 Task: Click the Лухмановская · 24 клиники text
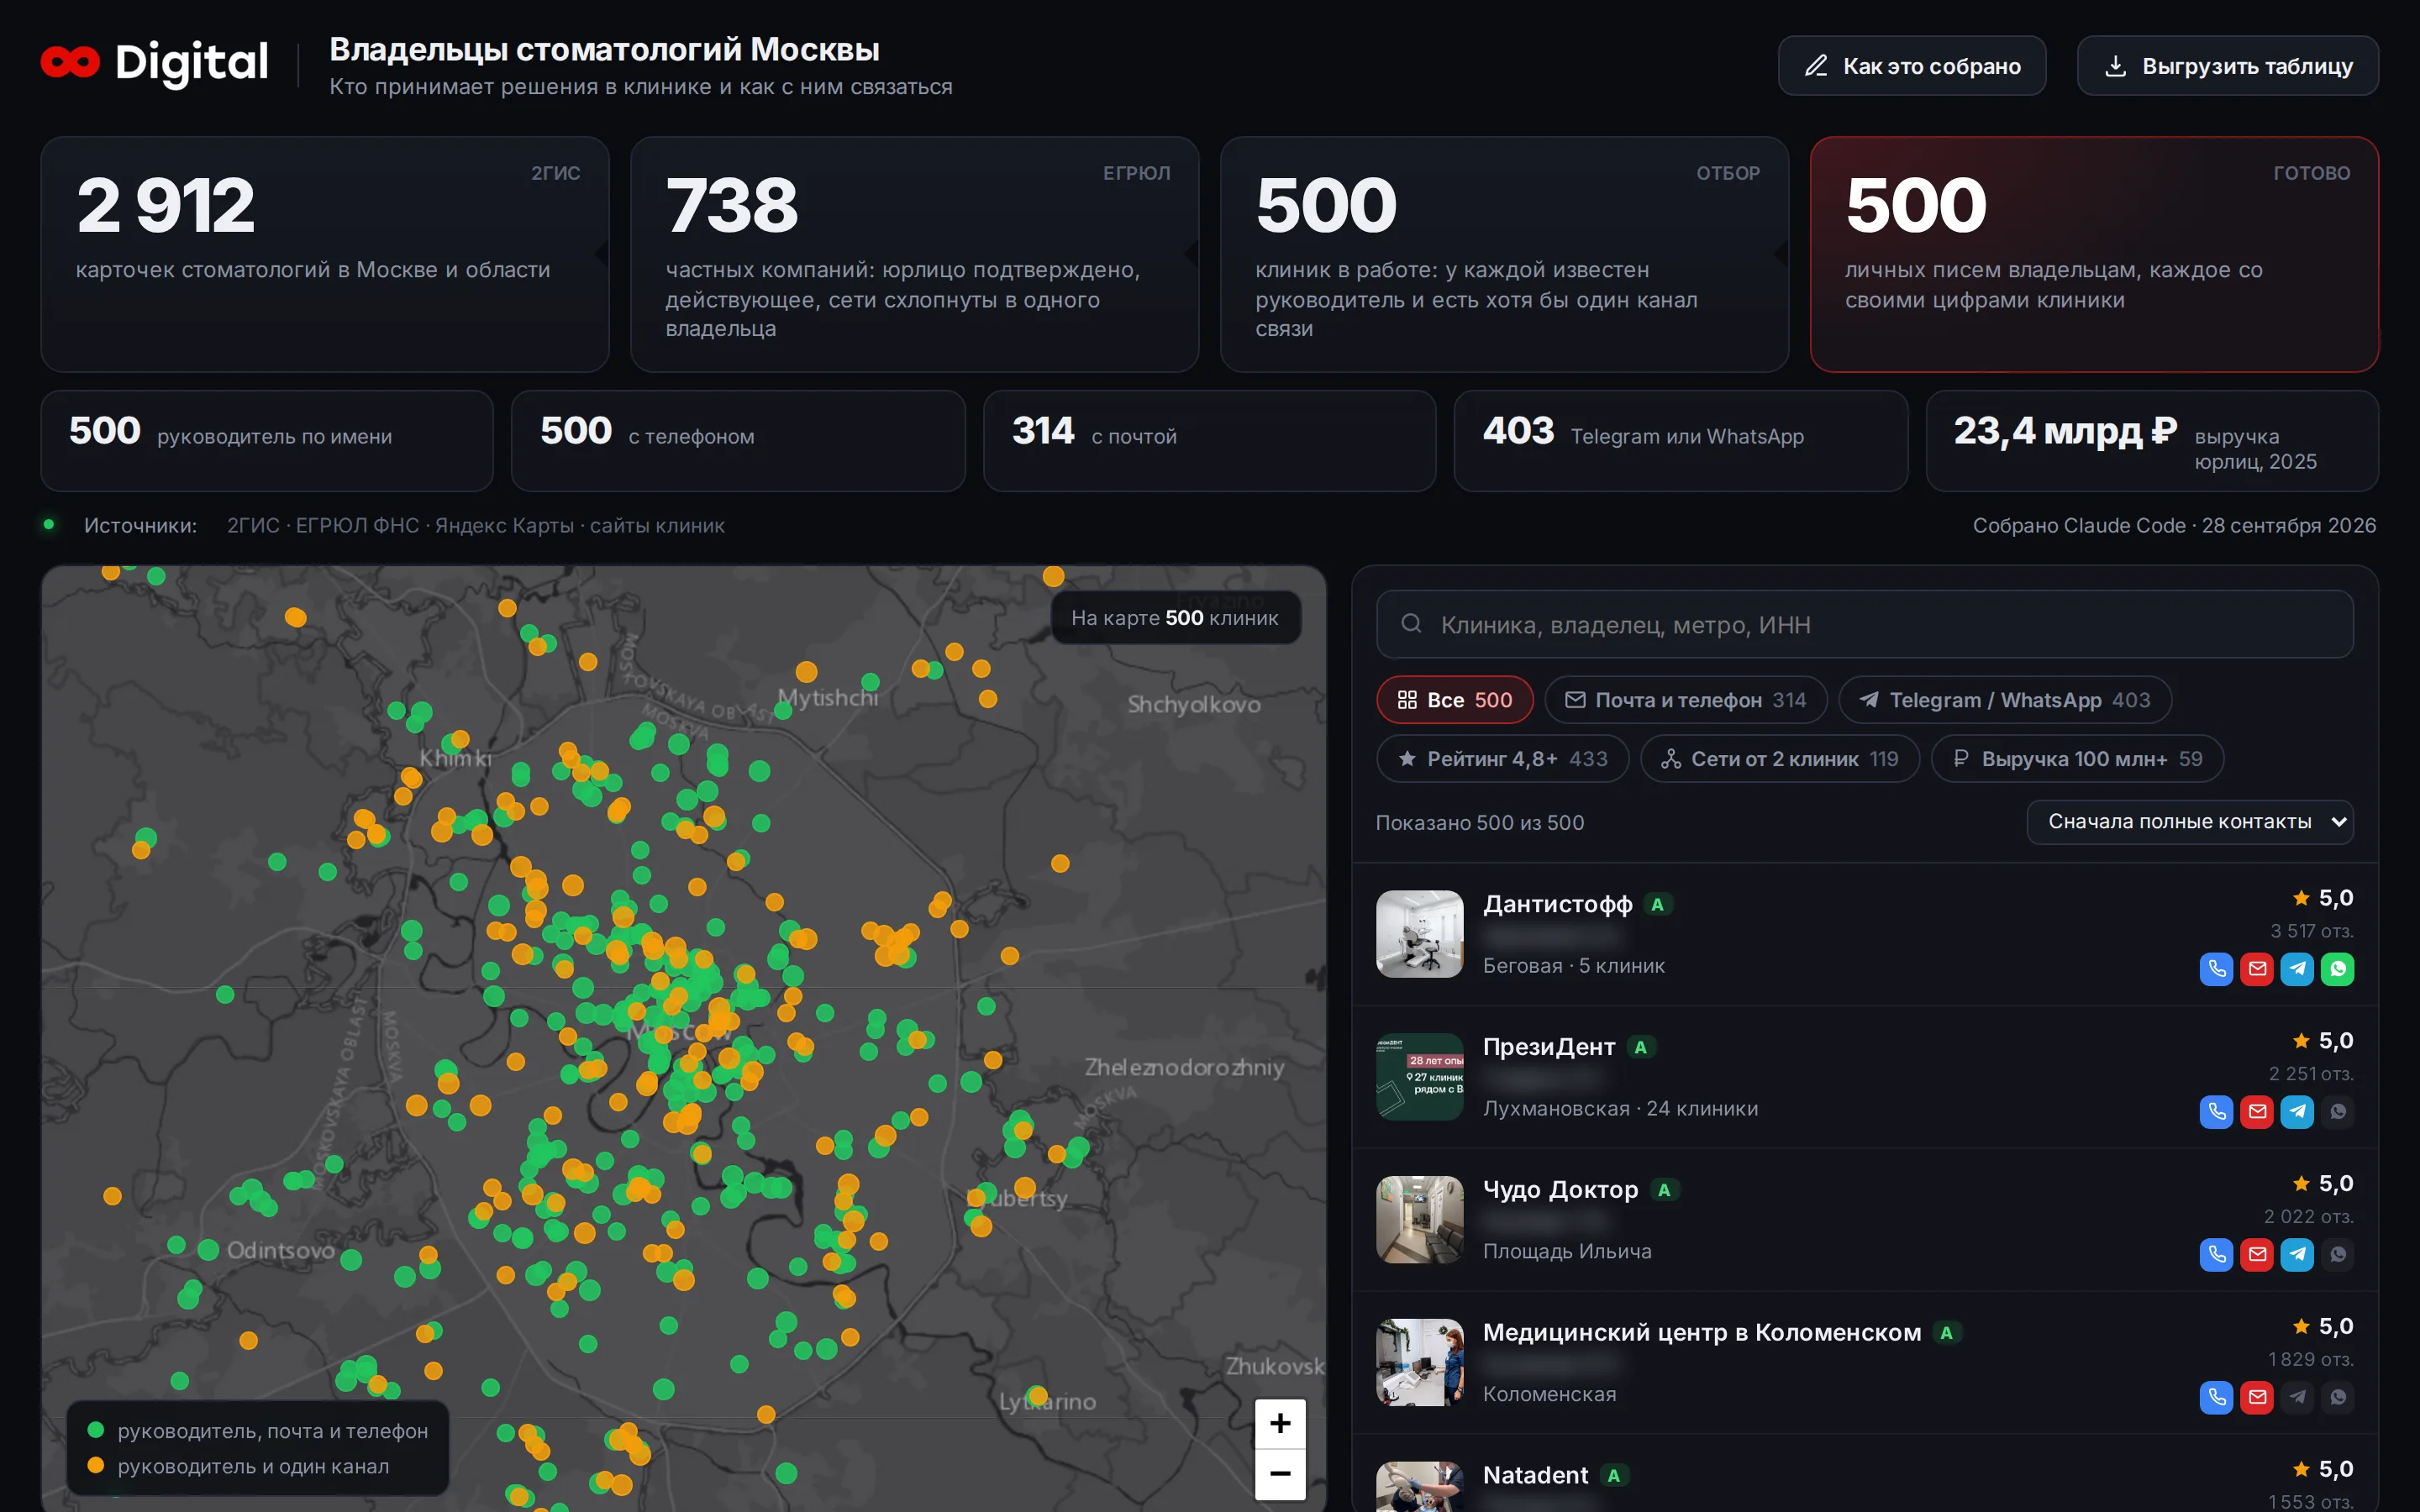tap(1620, 1108)
